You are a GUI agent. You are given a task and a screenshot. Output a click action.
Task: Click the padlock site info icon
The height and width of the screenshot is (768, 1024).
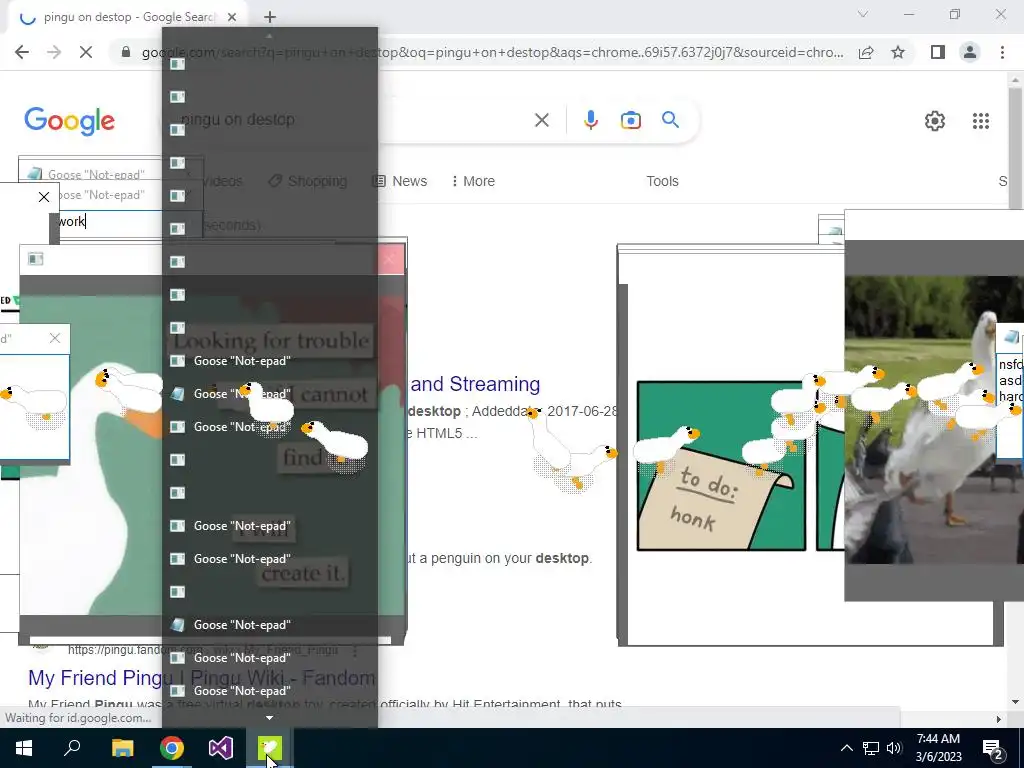126,52
